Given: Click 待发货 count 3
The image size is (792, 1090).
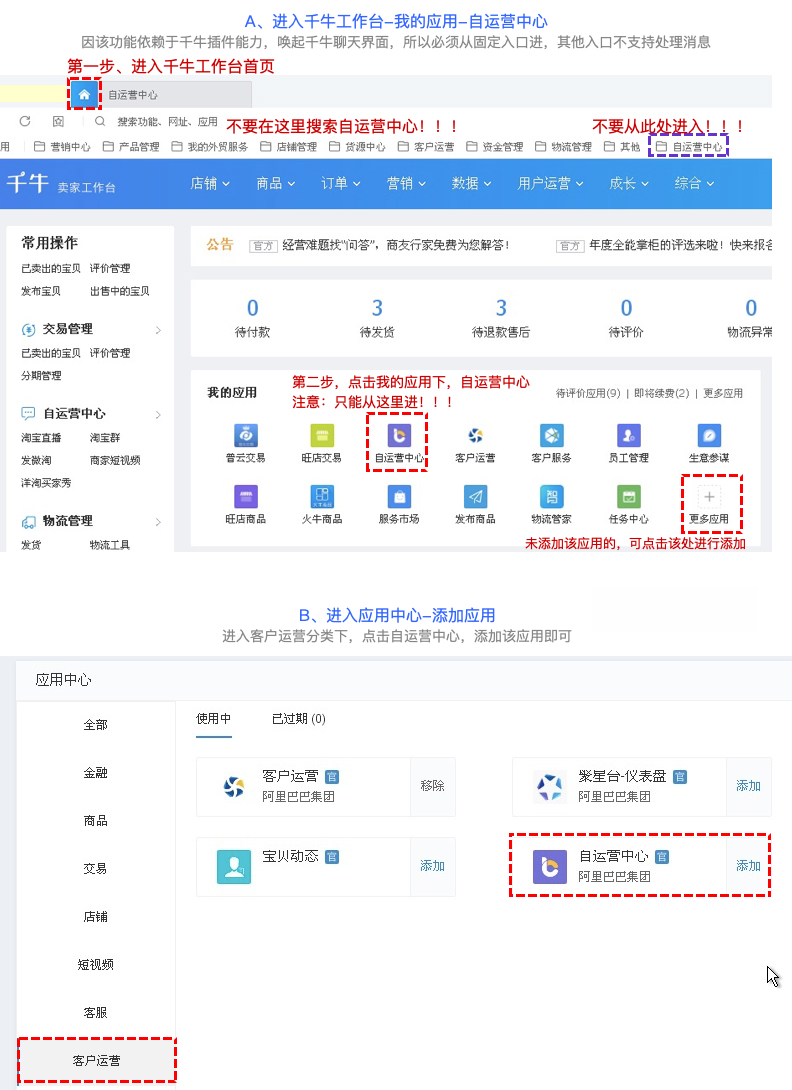Looking at the screenshot, I should point(377,308).
